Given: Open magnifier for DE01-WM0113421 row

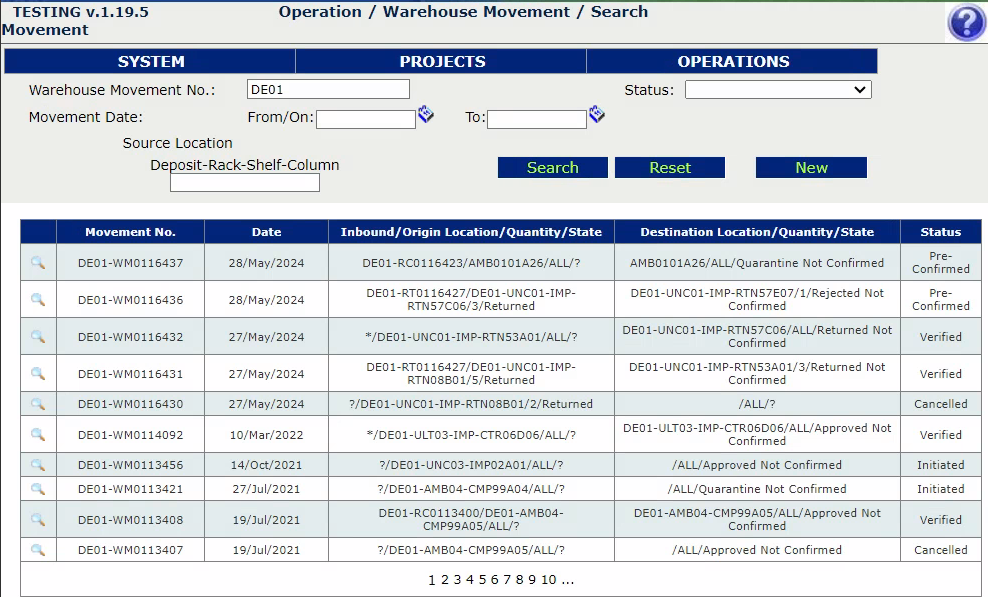Looking at the screenshot, I should (38, 489).
